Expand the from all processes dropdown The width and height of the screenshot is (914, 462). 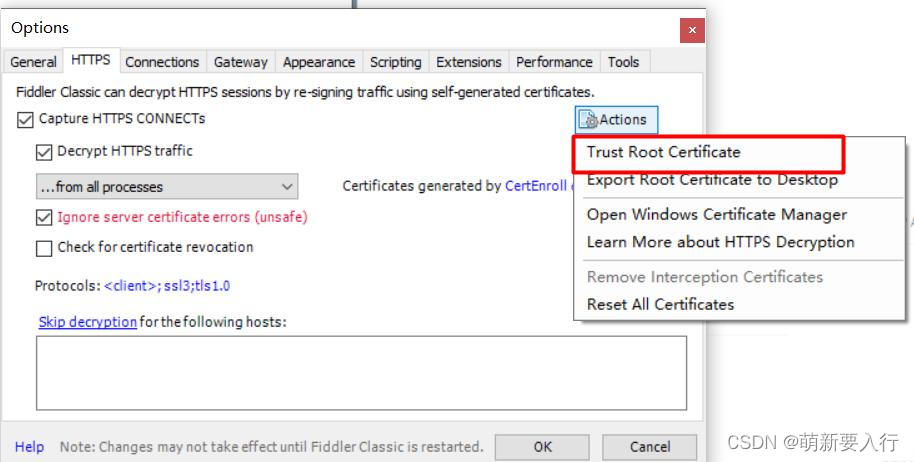point(167,187)
